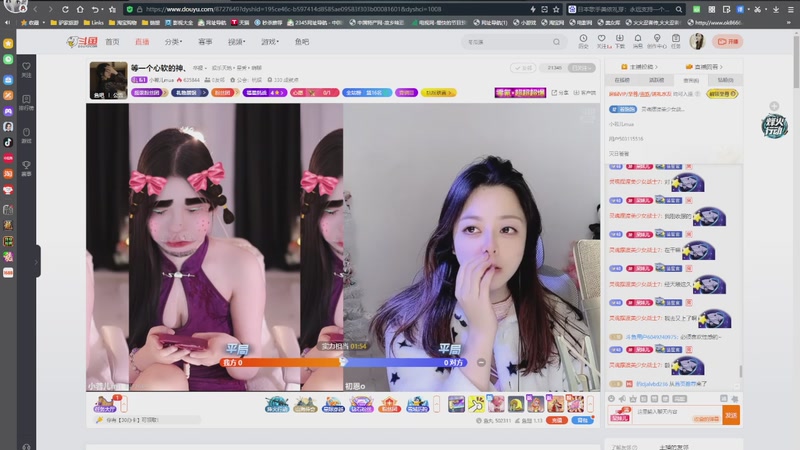Screen dimensions: 800x450
Task: Expand the 视频 video dropdown
Action: (236, 42)
